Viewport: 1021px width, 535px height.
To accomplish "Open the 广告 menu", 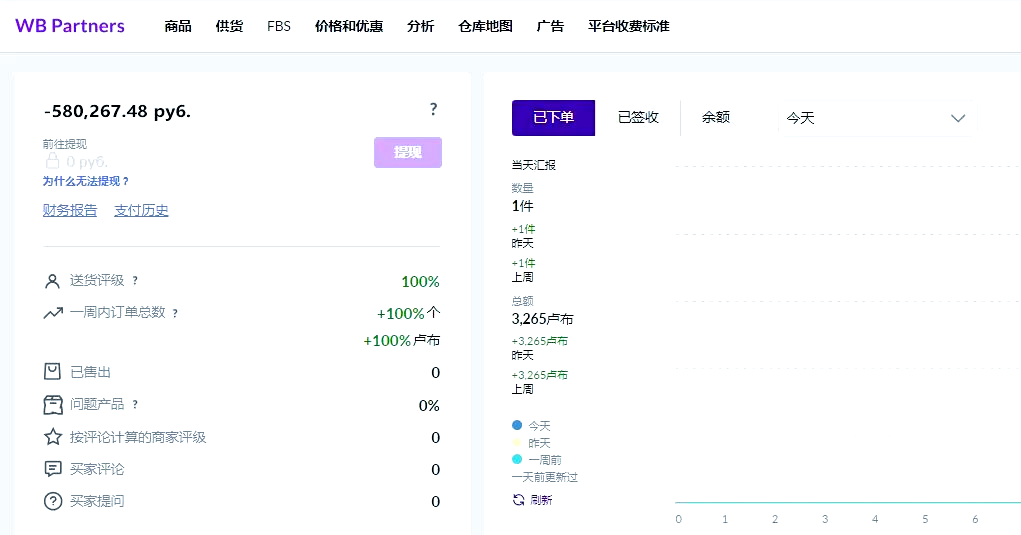I will [550, 26].
